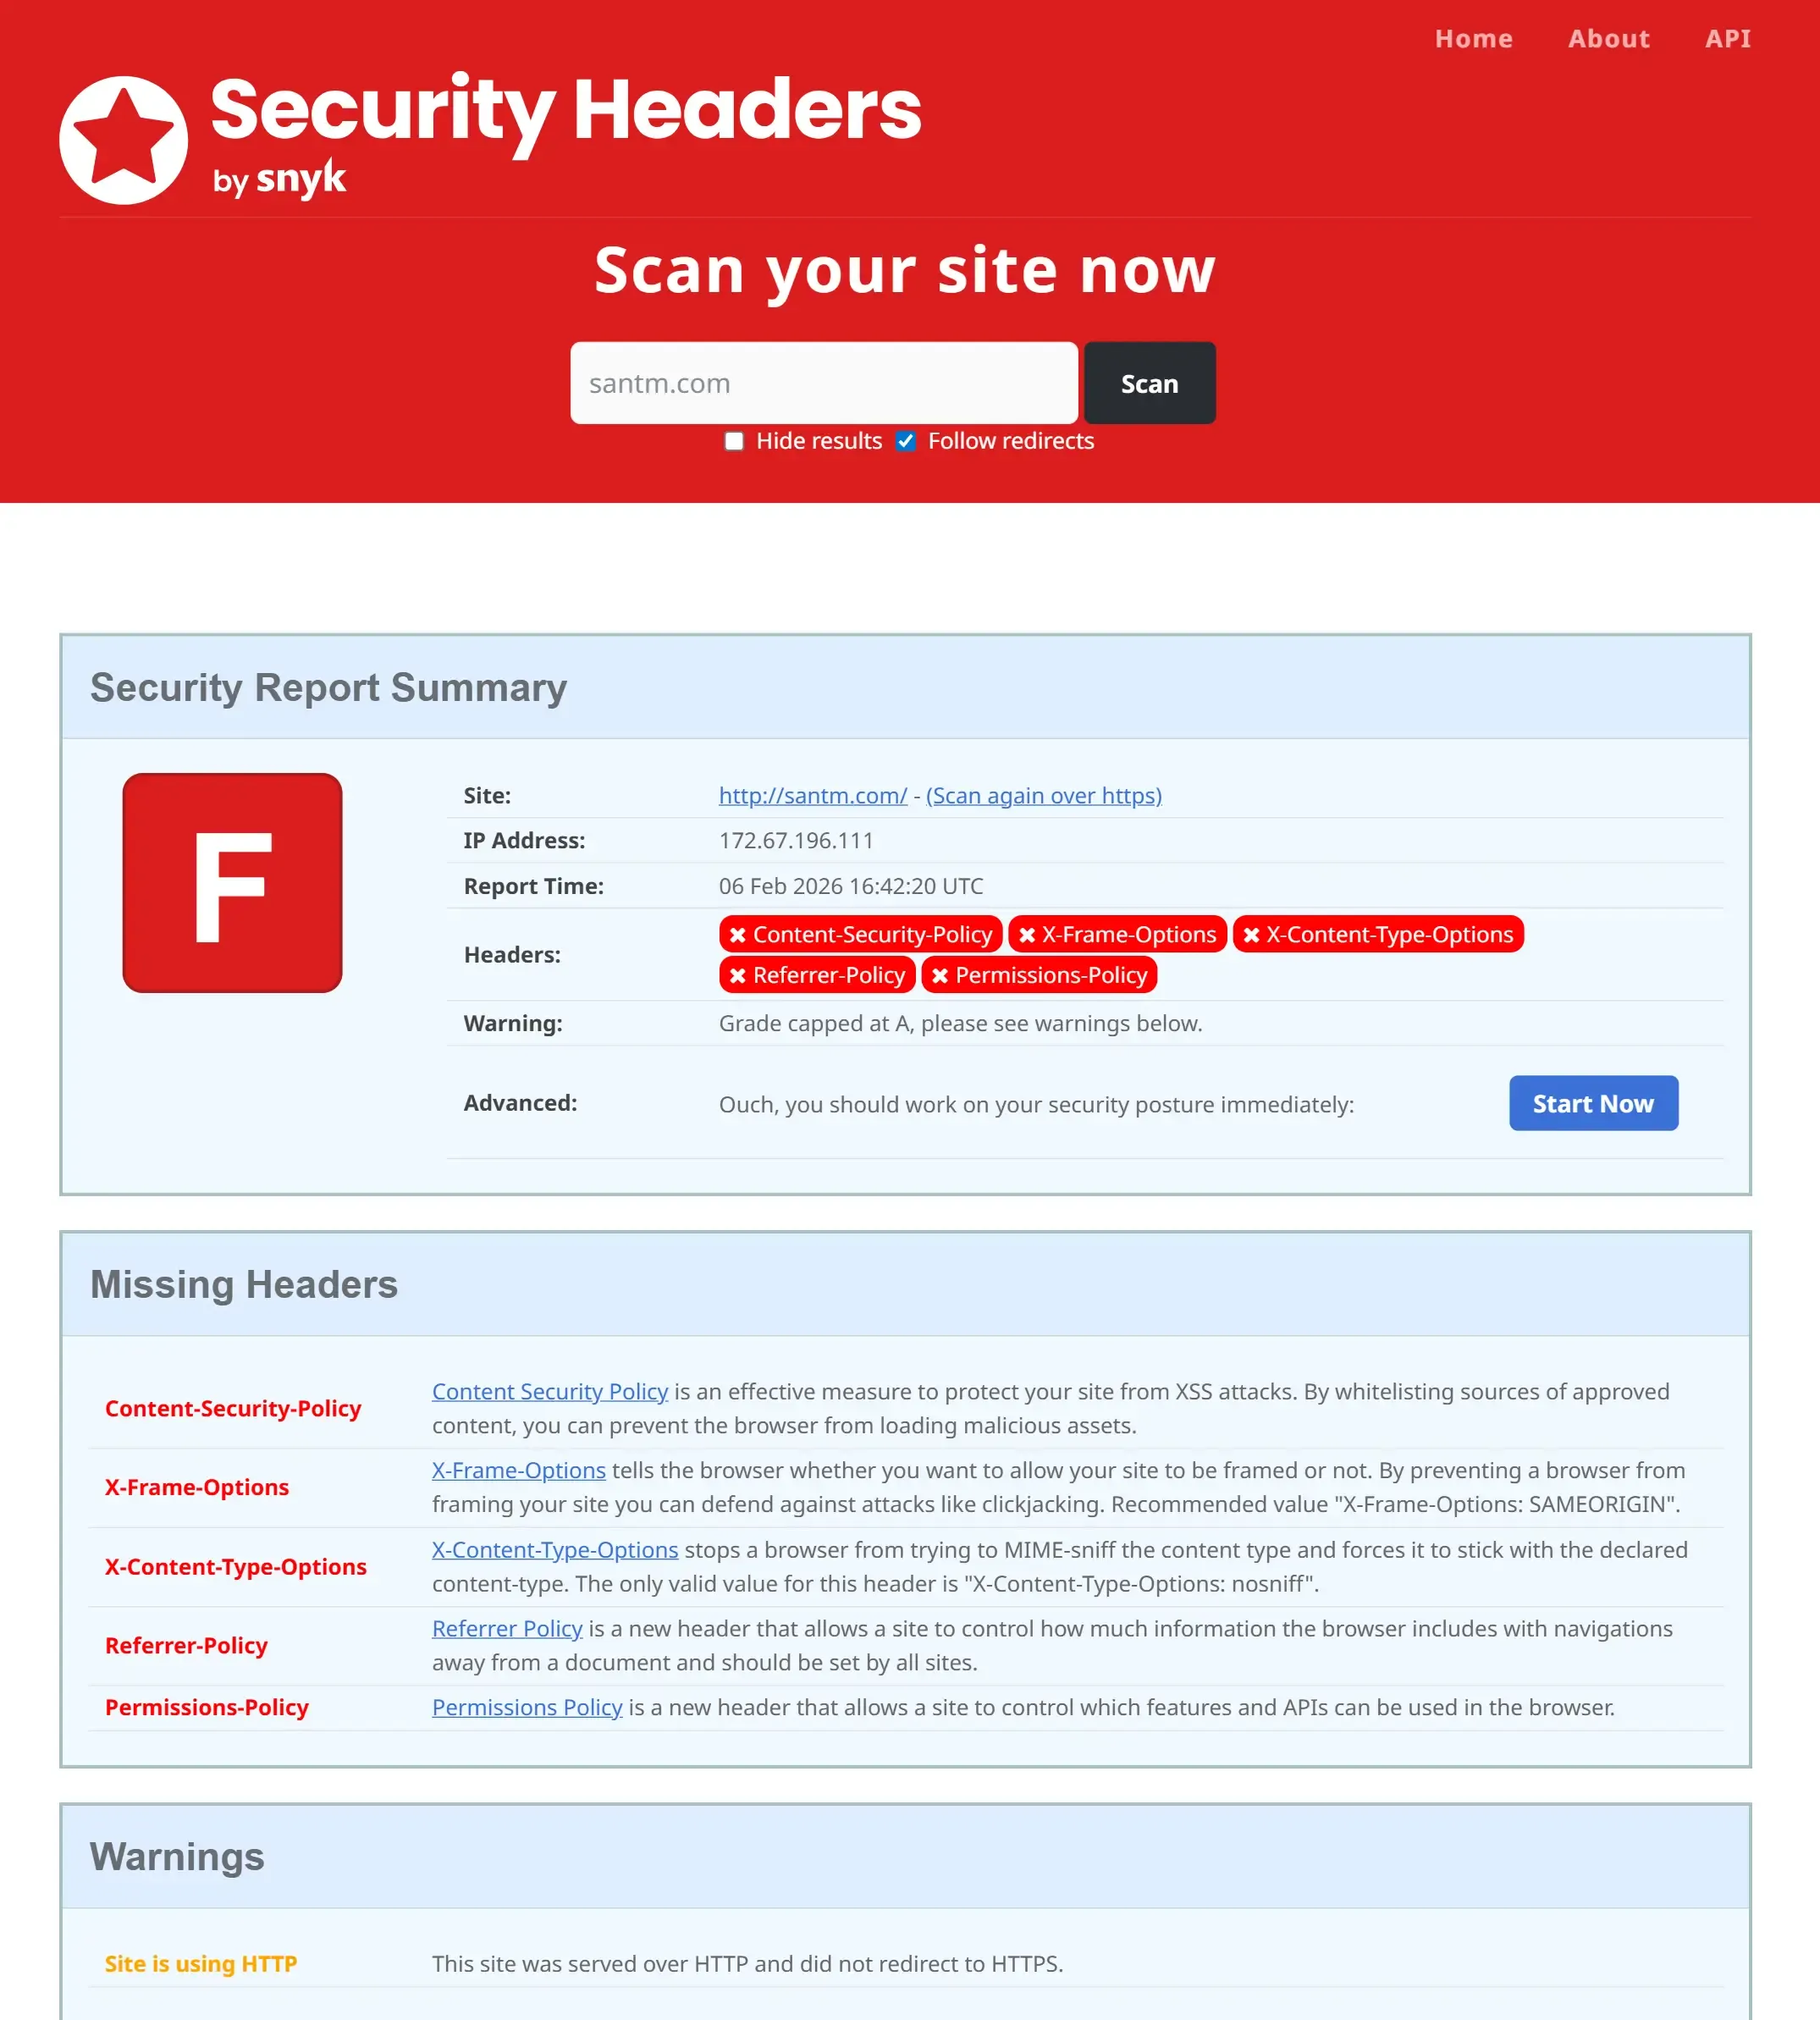Click the Content-Security-Policy header badge
Screen dimensions: 1820x2020
point(860,934)
